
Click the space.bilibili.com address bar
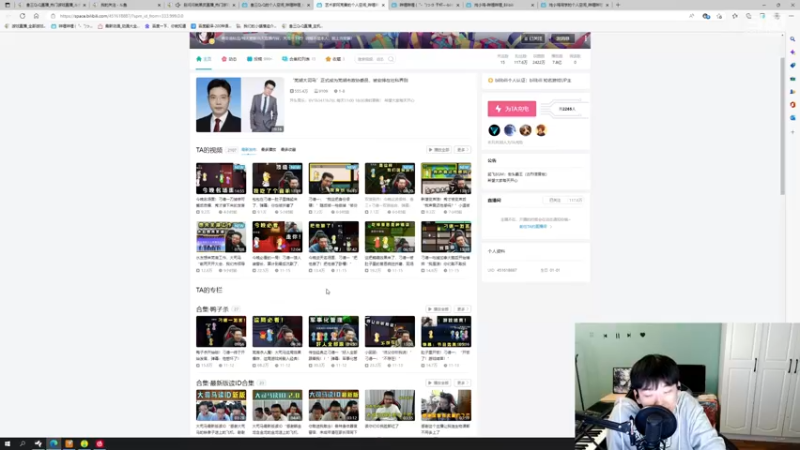(x=367, y=16)
